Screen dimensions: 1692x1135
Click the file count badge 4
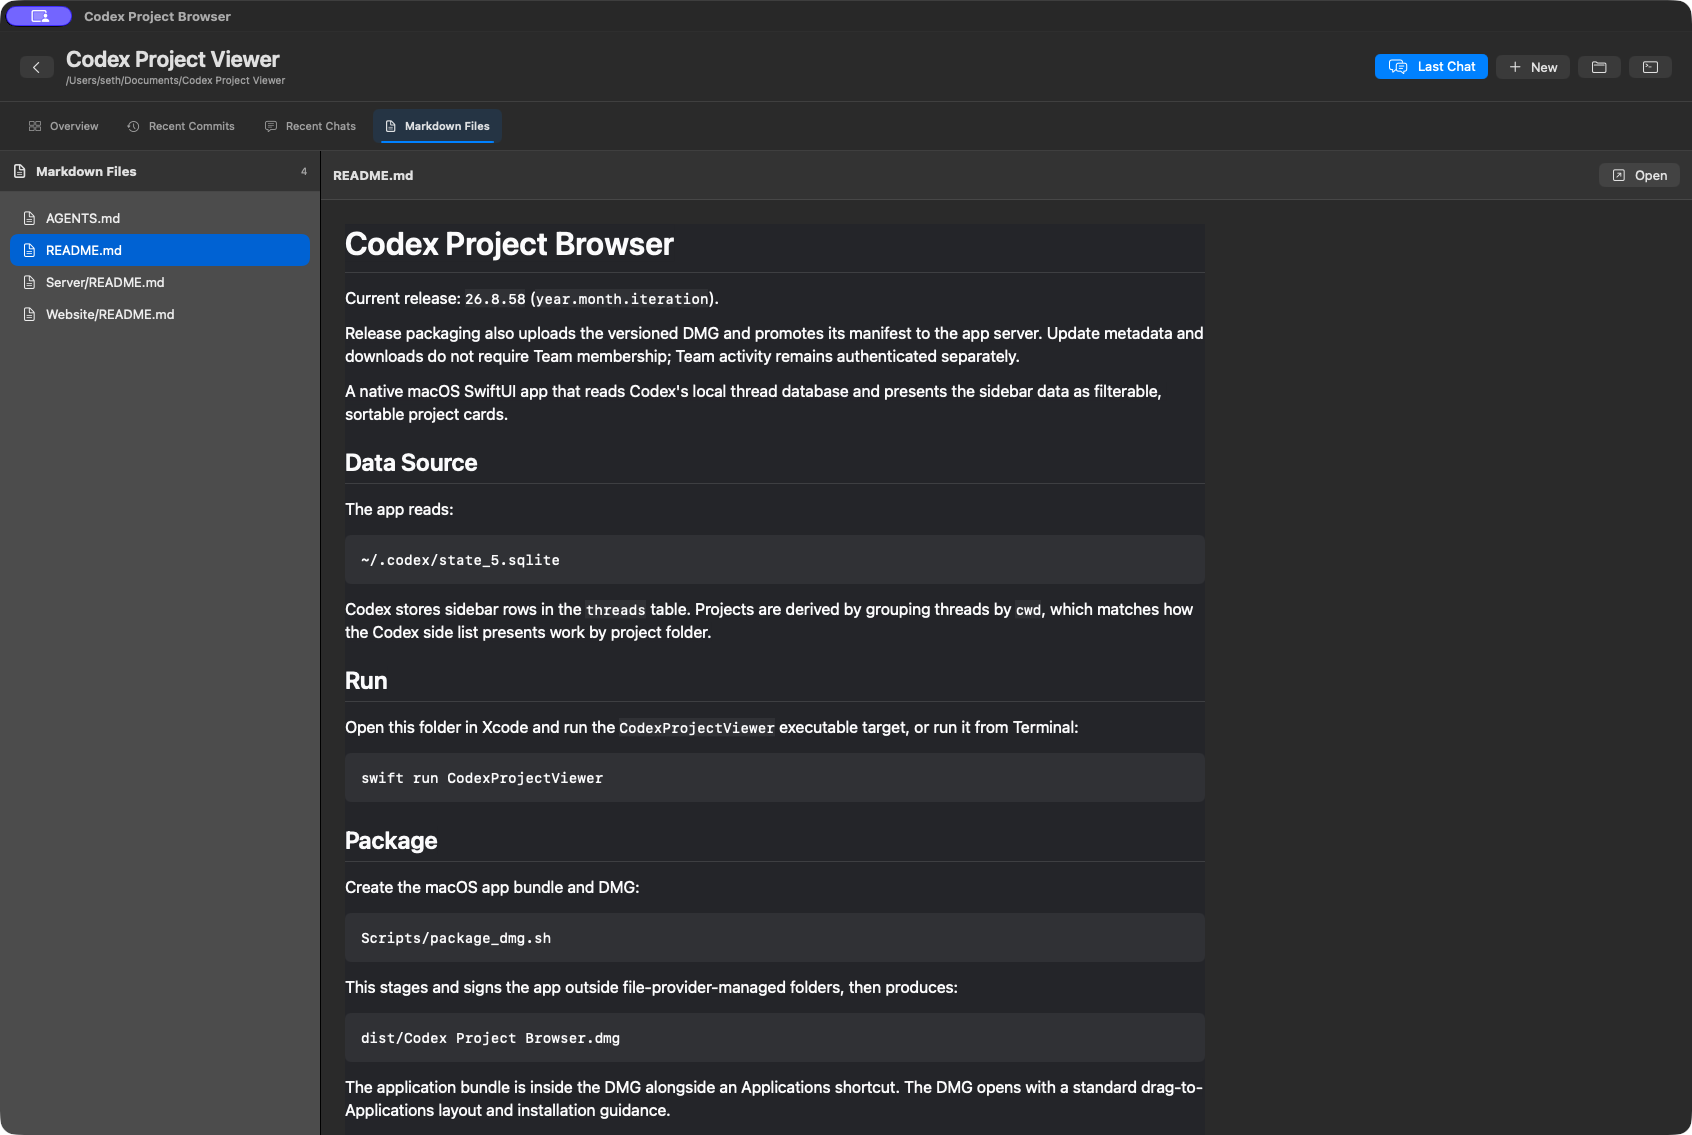click(304, 171)
